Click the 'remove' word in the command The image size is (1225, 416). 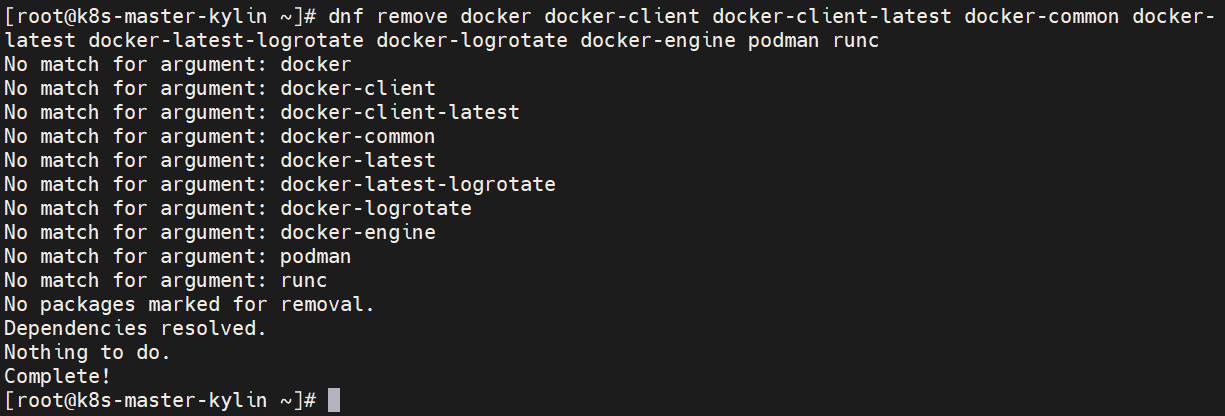tap(412, 17)
